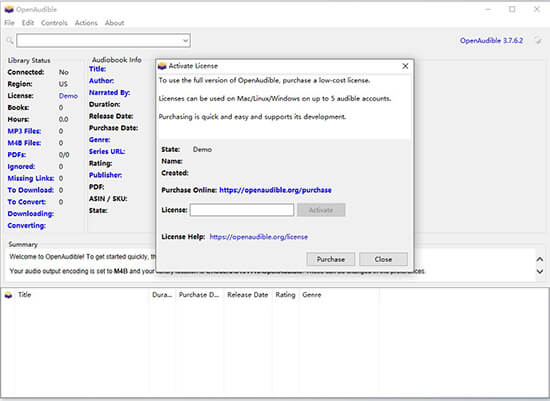Click the Downloading link
The height and width of the screenshot is (401, 550).
[x=31, y=214]
